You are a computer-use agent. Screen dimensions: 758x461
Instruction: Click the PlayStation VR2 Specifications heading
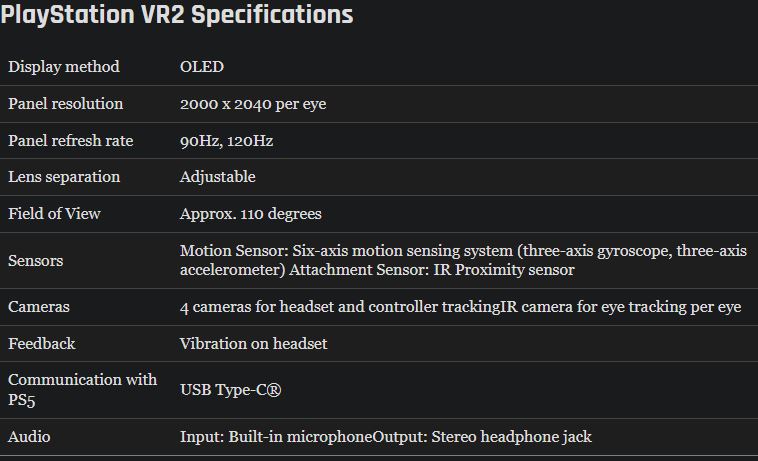tap(177, 14)
